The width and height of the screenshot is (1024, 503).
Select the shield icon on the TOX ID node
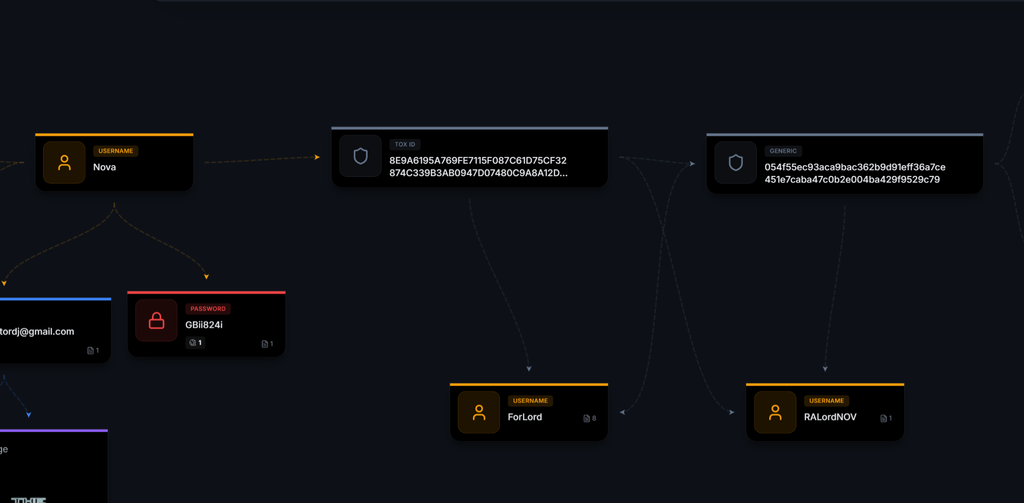(360, 156)
